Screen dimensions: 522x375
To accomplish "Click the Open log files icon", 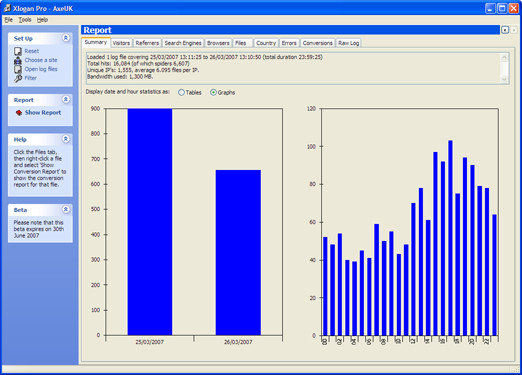I will [18, 69].
